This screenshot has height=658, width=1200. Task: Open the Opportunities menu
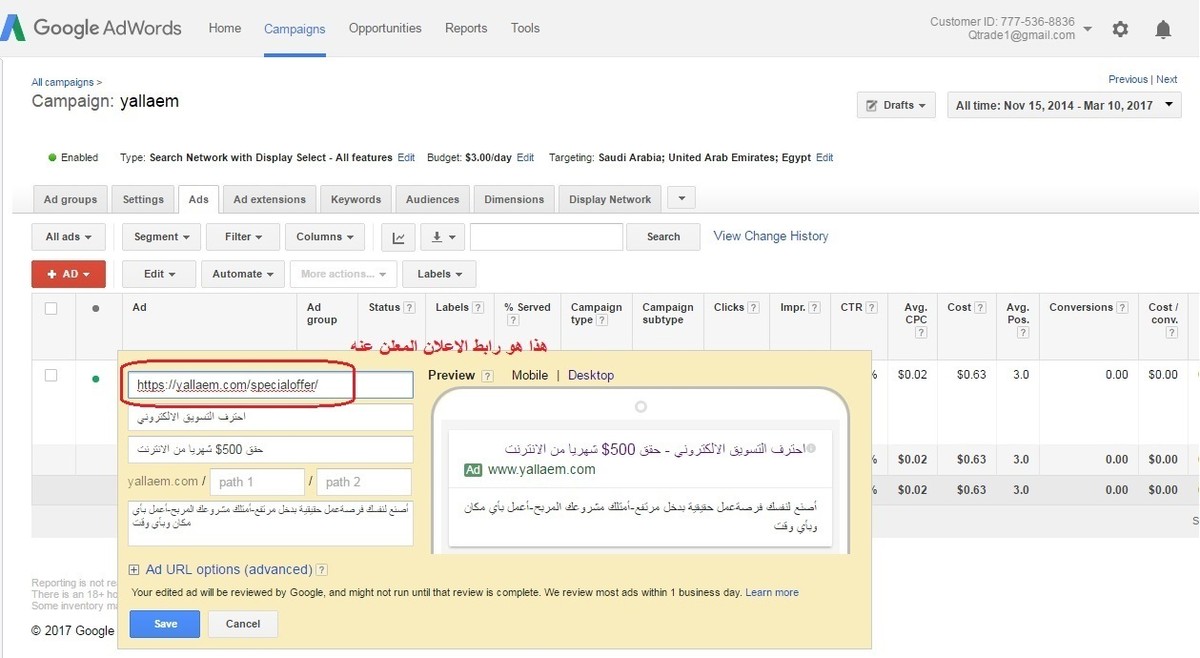point(385,28)
